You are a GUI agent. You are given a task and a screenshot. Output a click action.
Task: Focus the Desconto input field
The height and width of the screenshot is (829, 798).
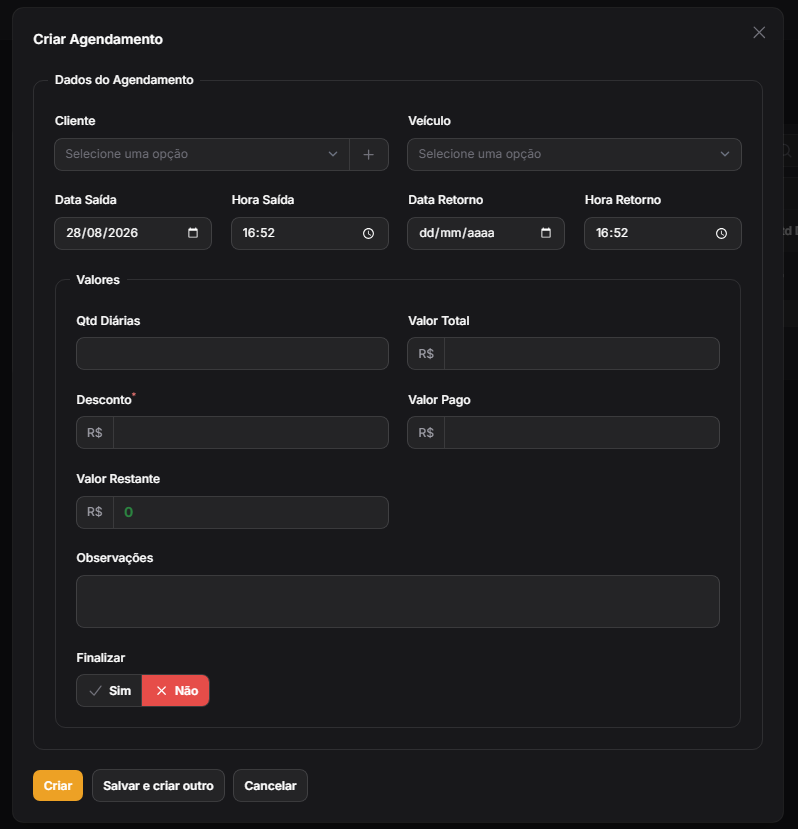point(251,432)
